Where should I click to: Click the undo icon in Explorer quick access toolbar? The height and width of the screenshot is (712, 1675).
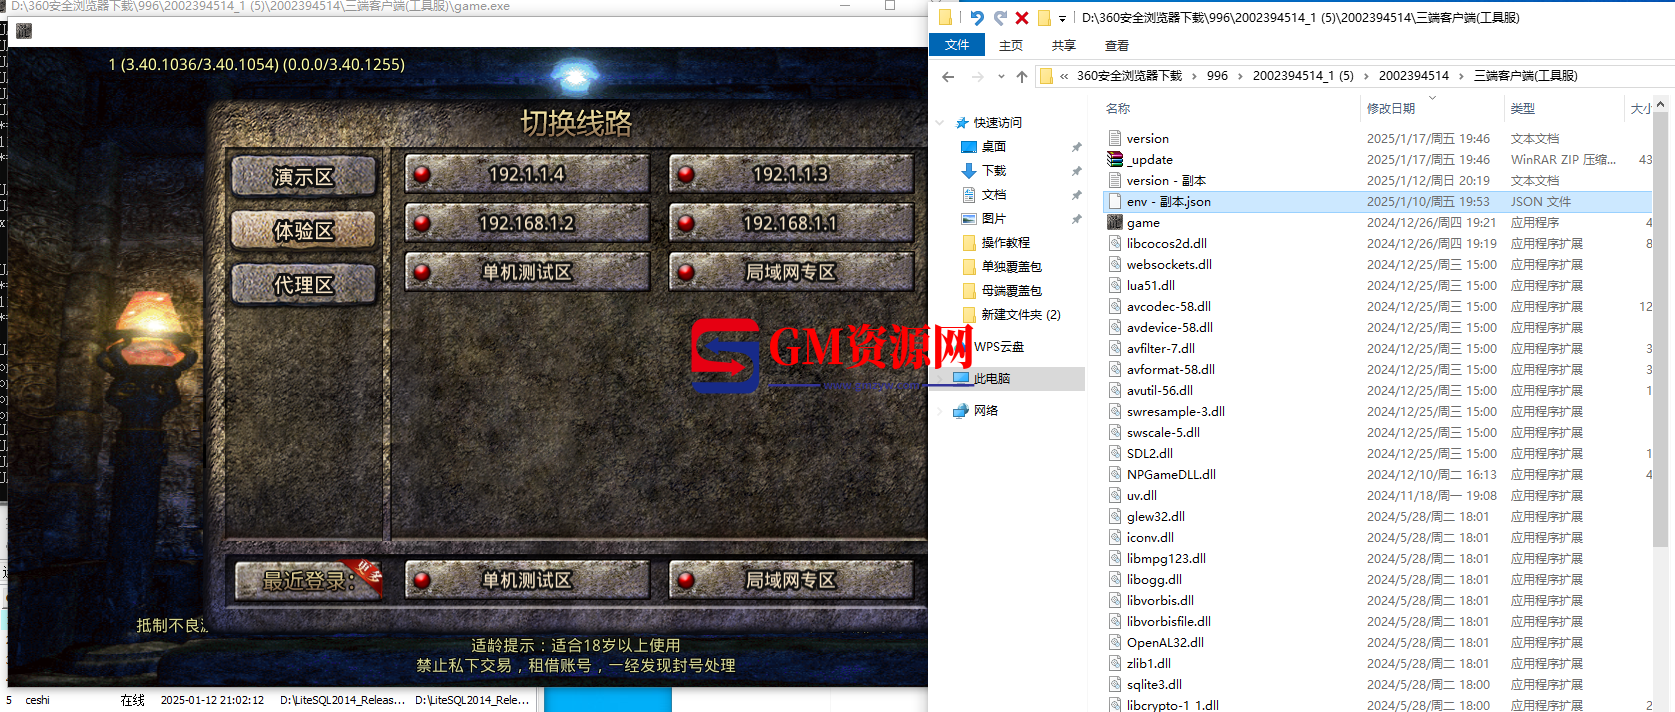click(x=977, y=17)
